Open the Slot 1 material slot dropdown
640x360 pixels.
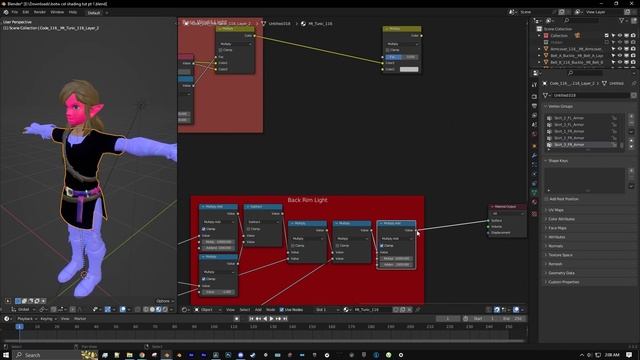(327, 310)
